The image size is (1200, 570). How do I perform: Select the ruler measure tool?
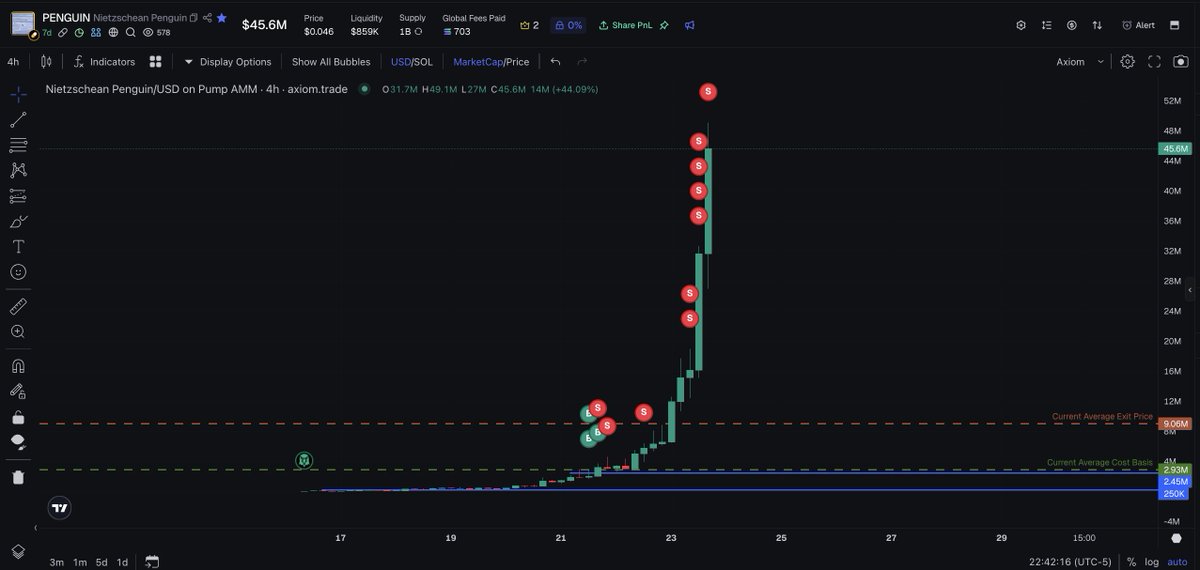pyautogui.click(x=18, y=306)
